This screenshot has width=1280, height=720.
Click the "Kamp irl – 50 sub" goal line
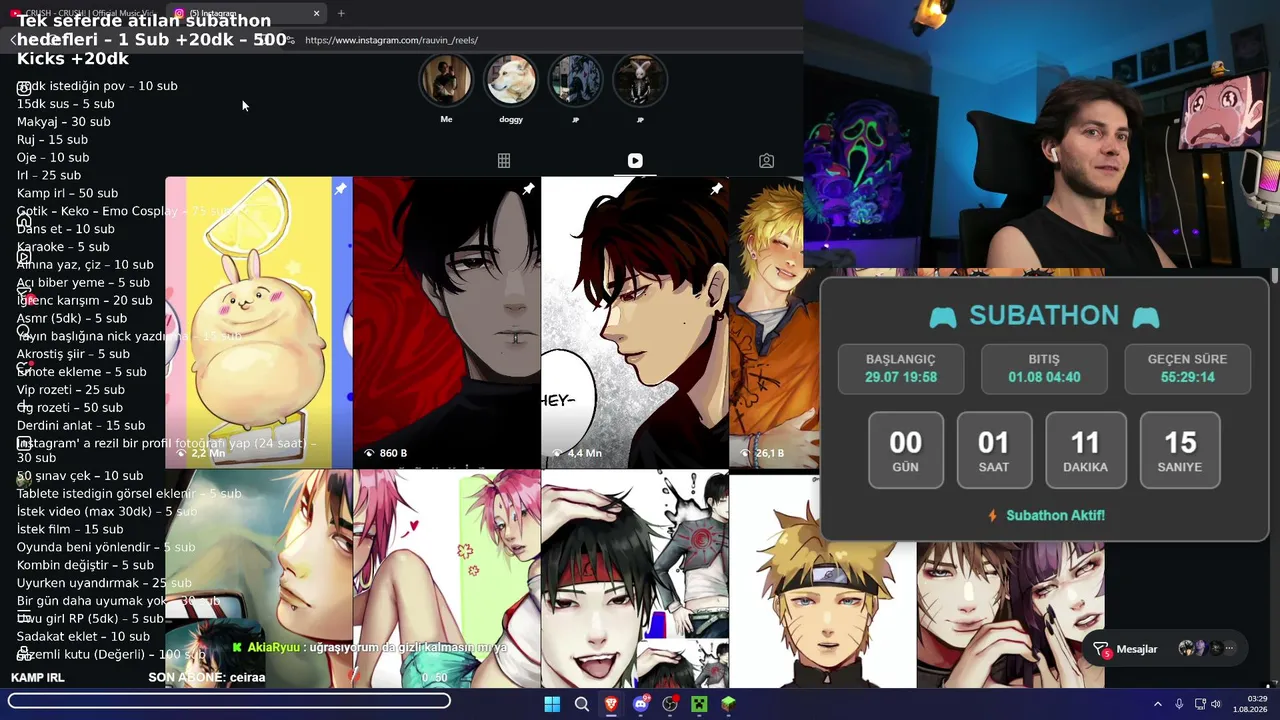coord(67,193)
